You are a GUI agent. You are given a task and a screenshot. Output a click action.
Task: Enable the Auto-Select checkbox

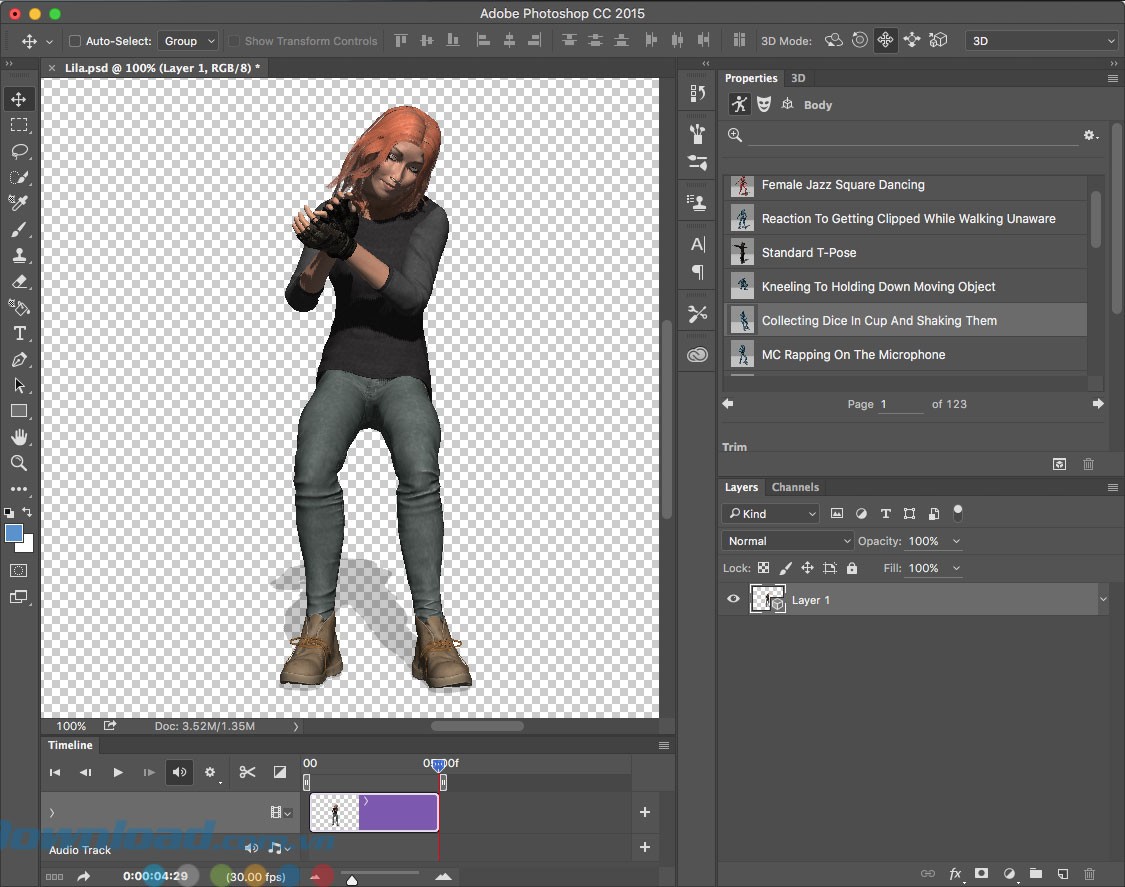point(74,41)
